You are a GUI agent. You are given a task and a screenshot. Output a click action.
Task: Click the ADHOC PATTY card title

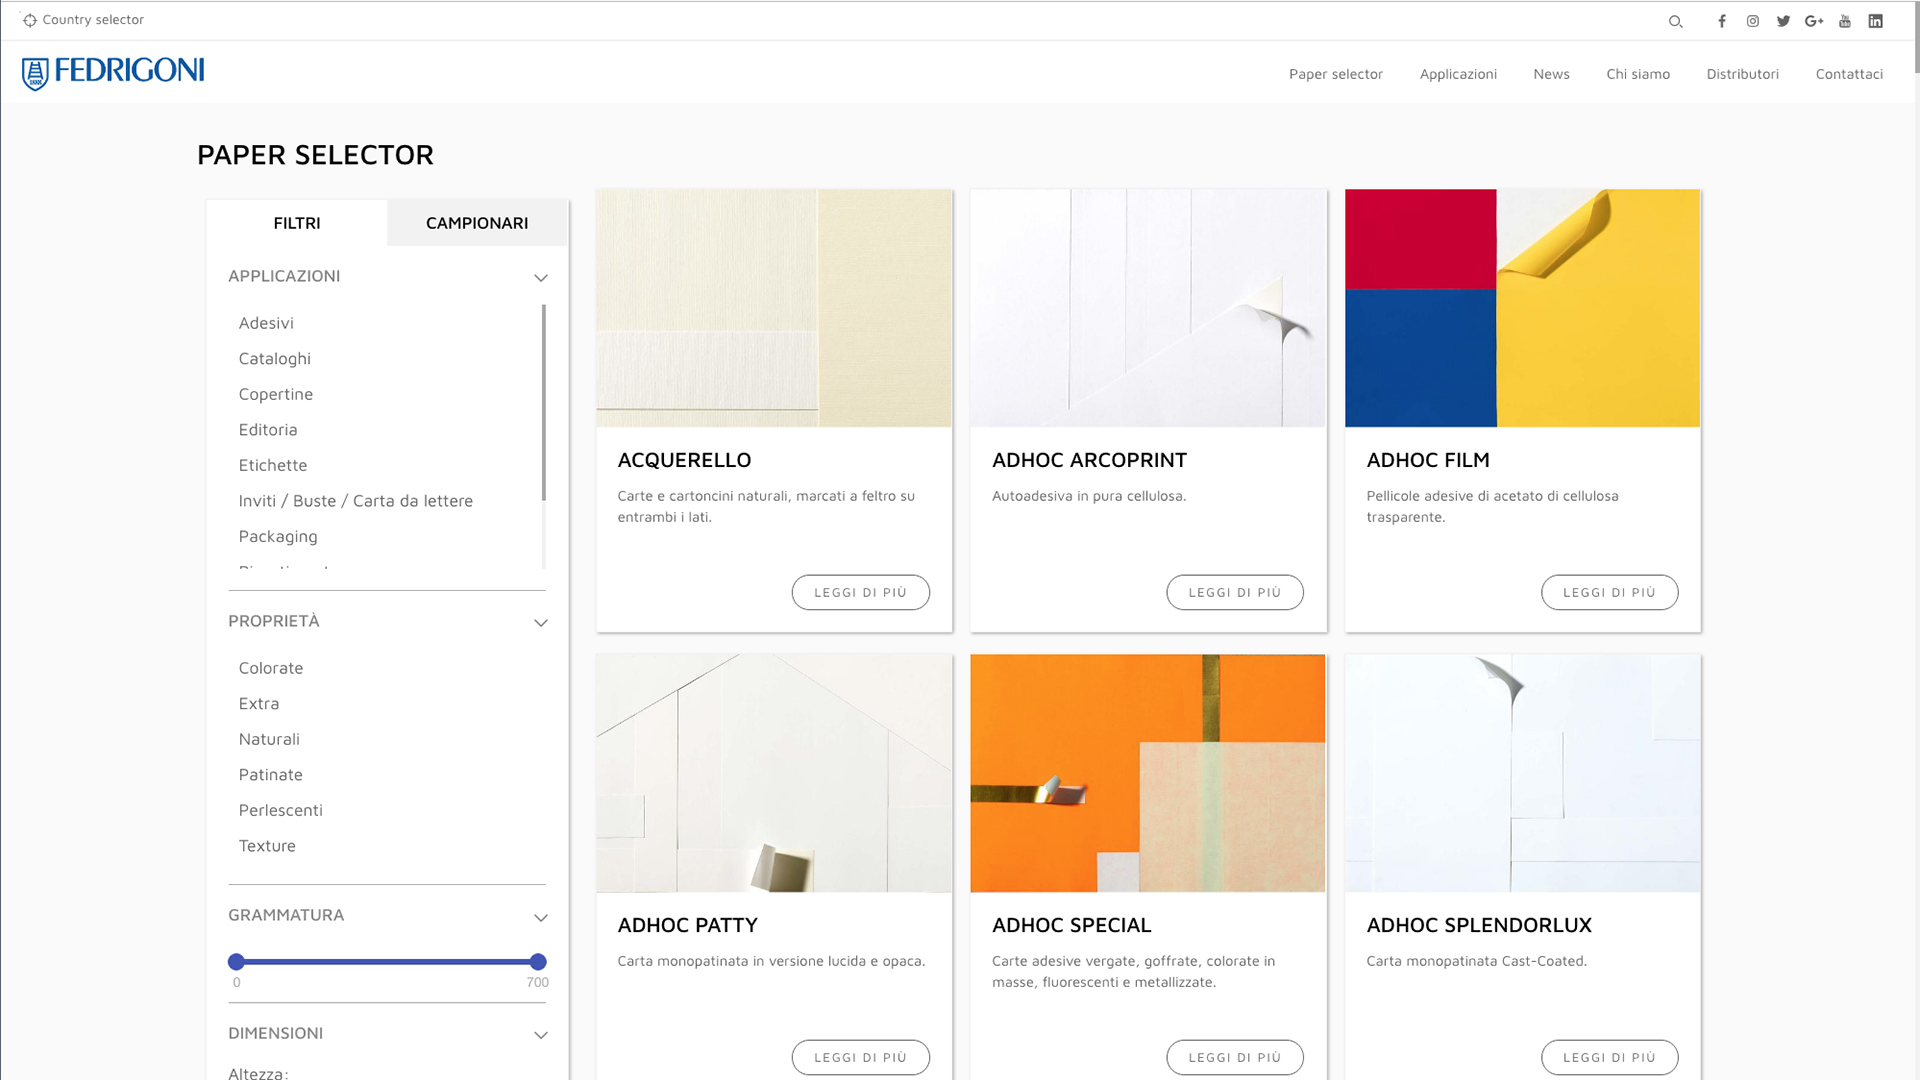tap(688, 925)
